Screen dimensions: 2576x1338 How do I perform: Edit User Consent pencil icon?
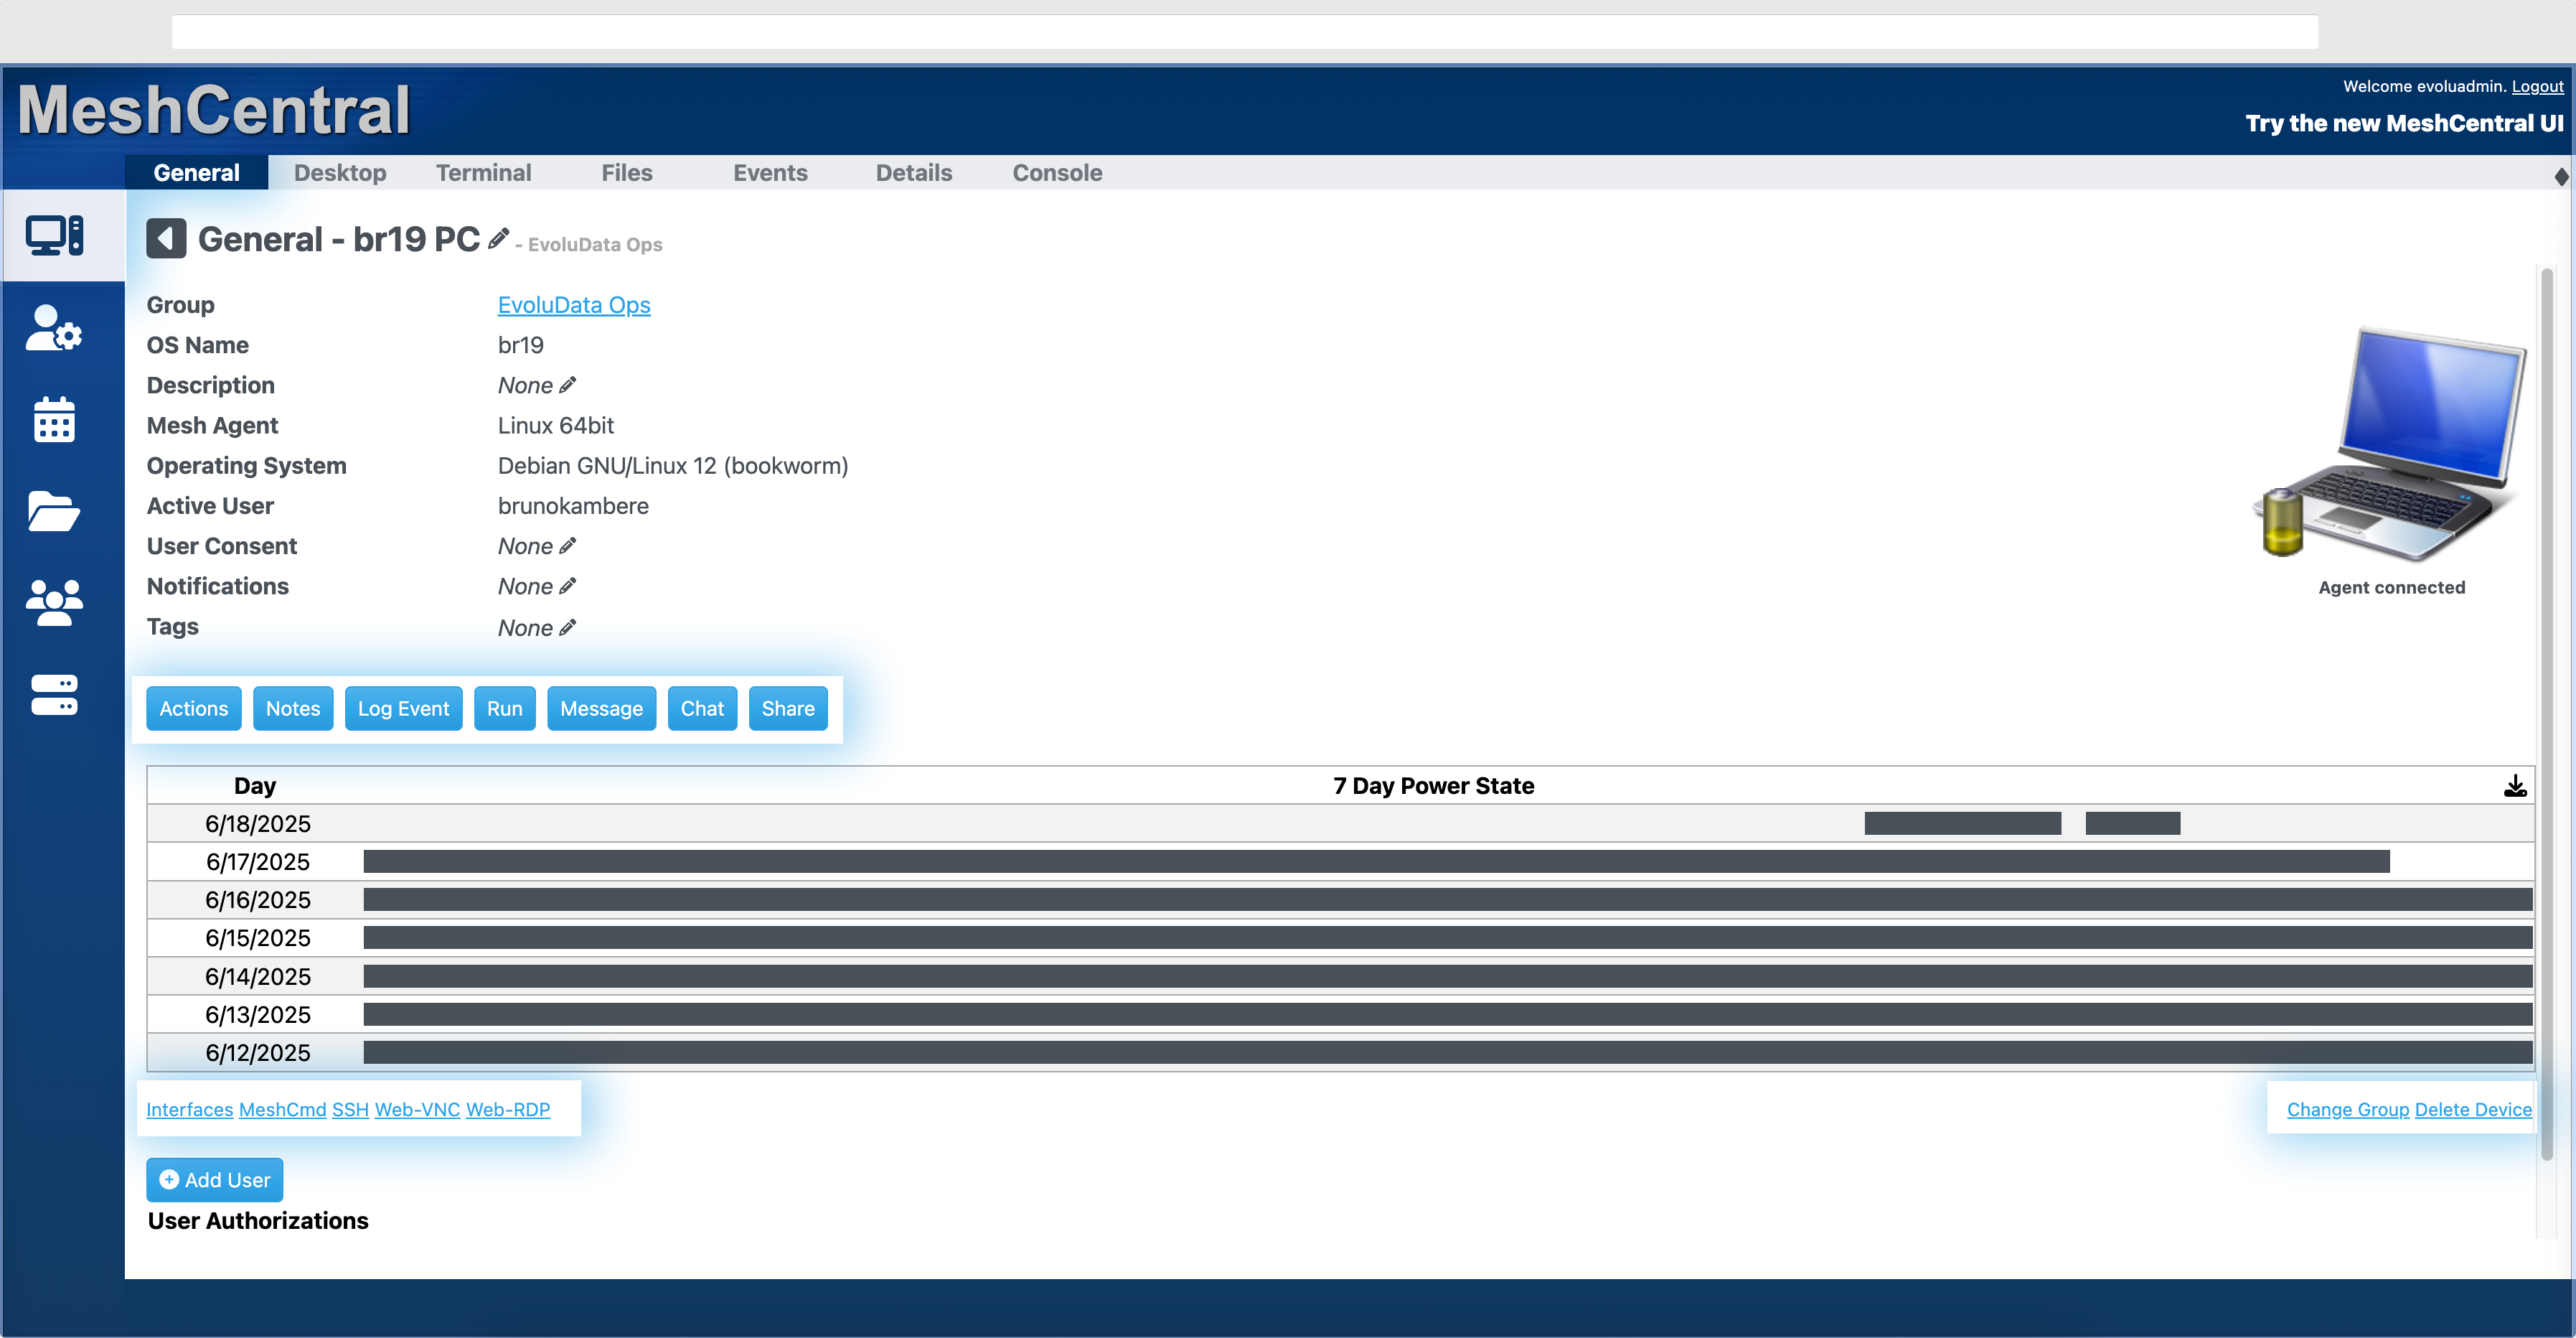click(568, 546)
